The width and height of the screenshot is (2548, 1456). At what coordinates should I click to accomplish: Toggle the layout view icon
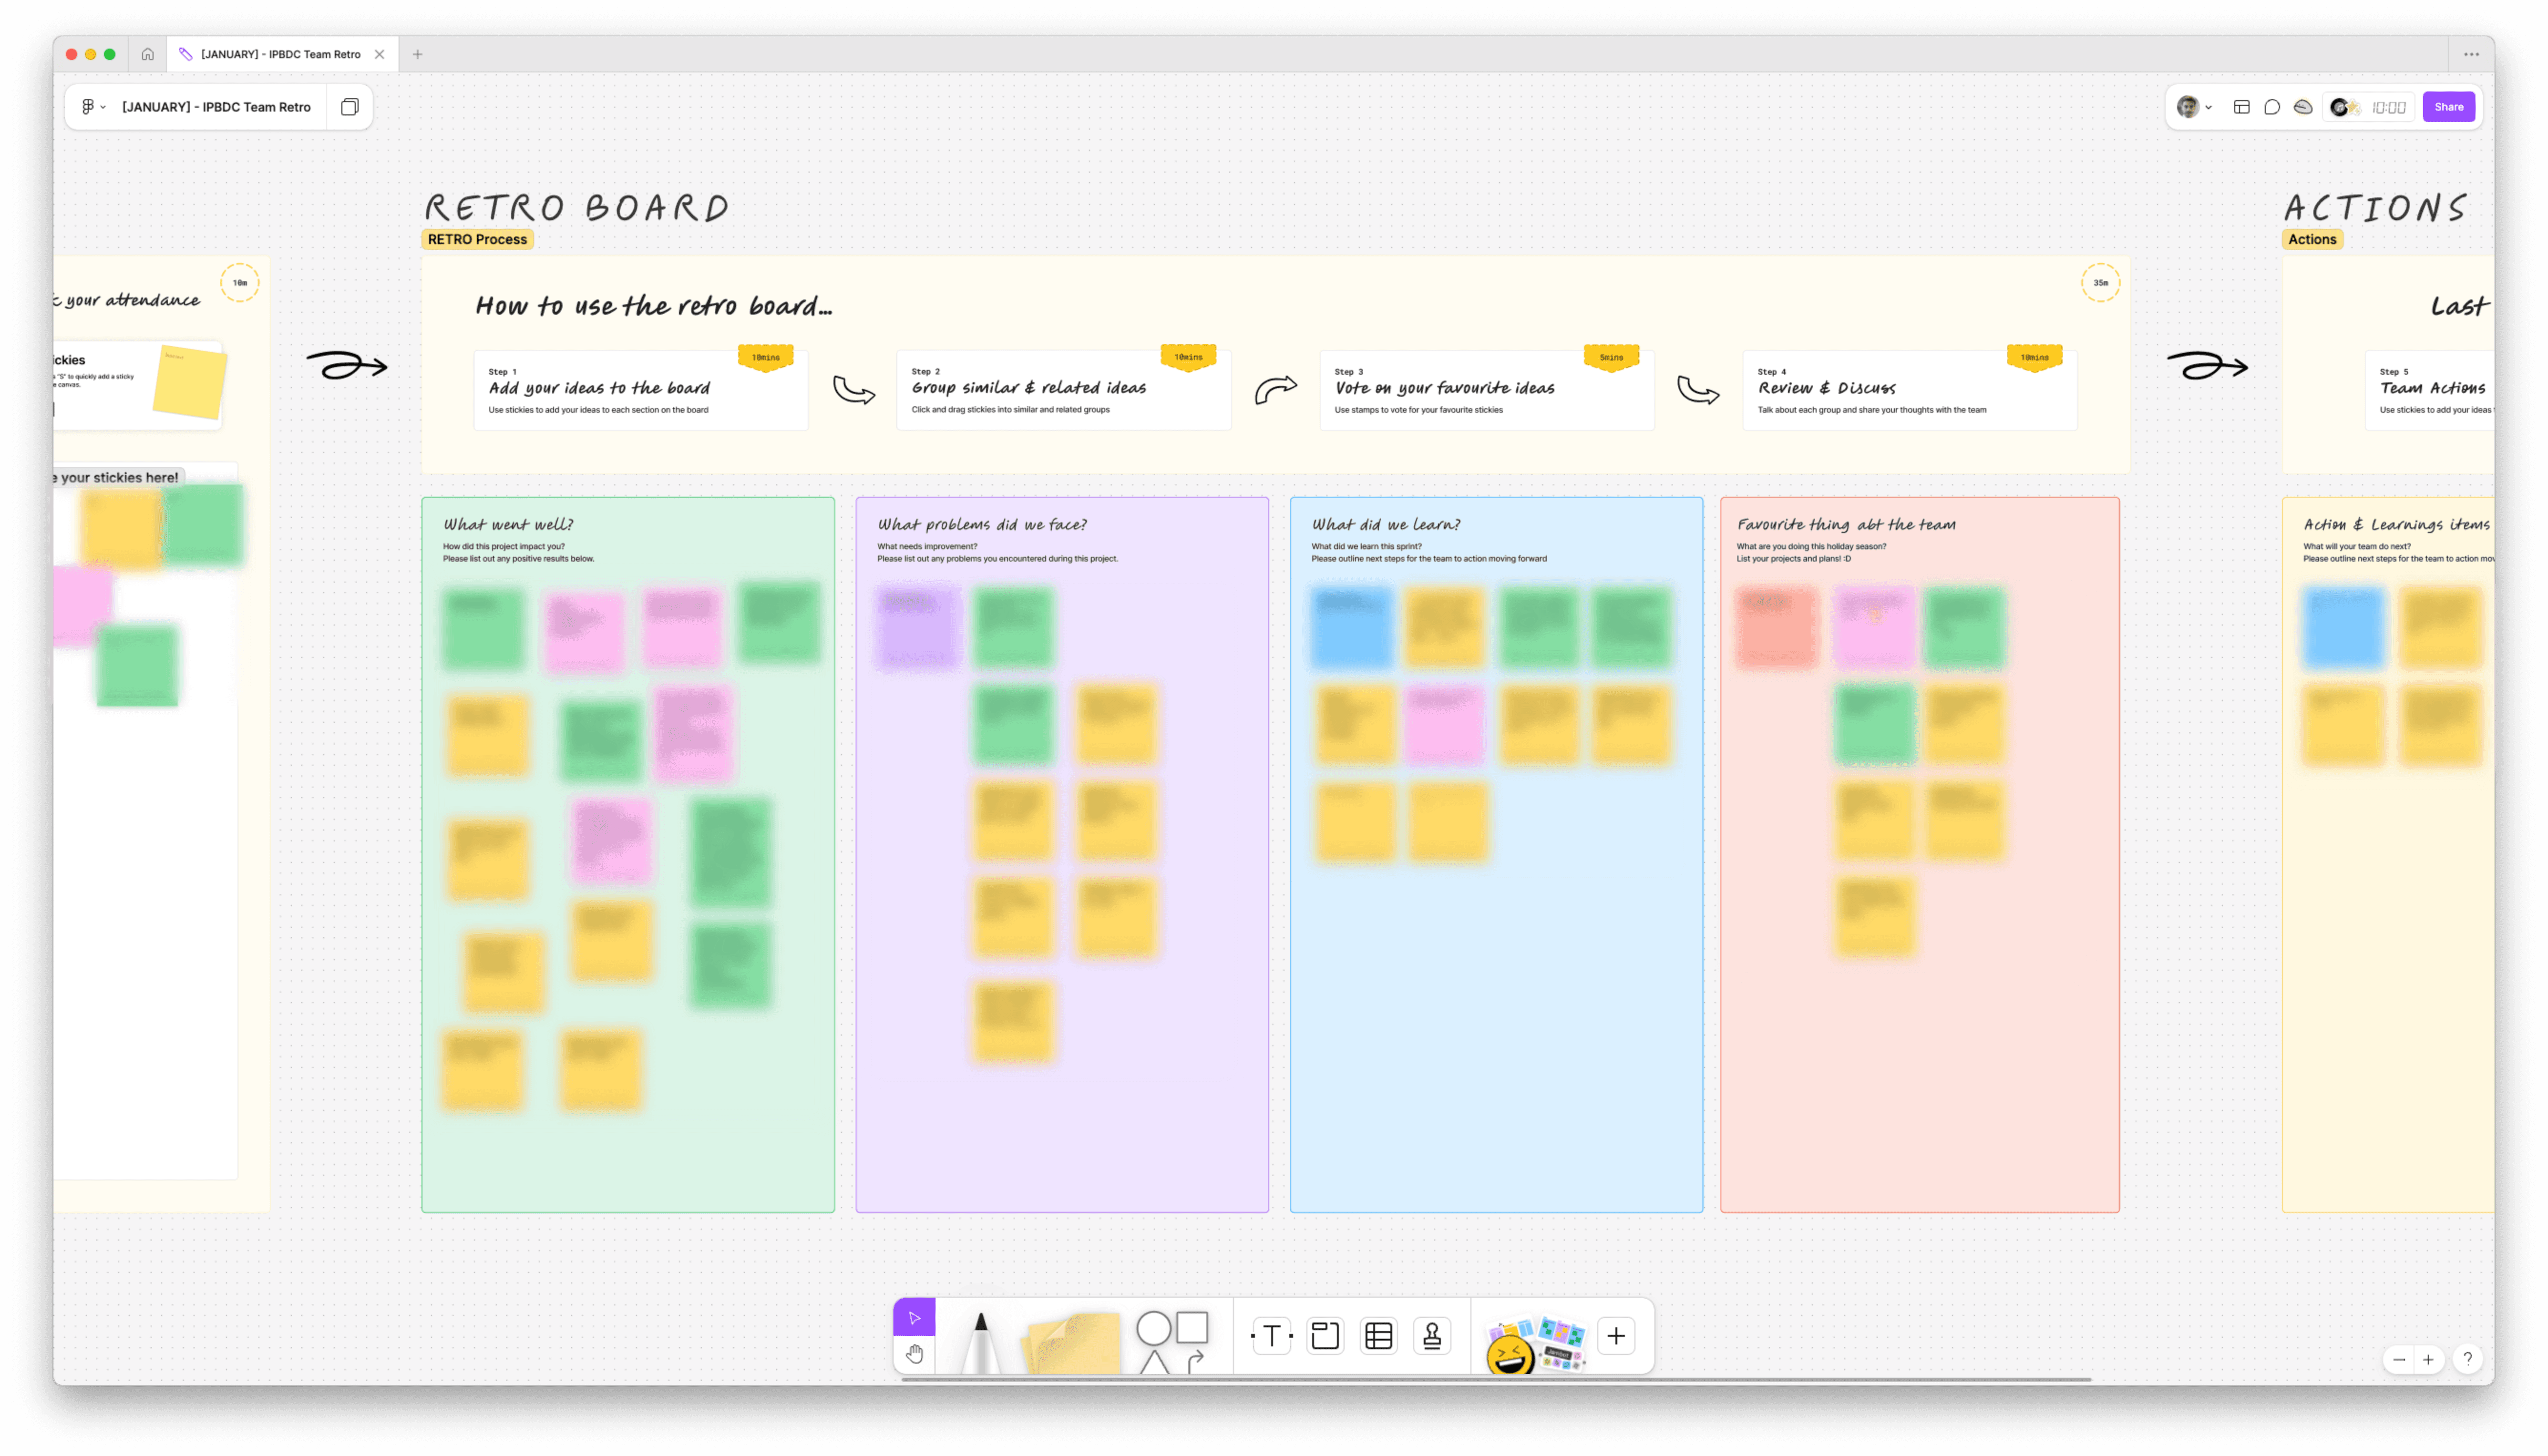2242,107
